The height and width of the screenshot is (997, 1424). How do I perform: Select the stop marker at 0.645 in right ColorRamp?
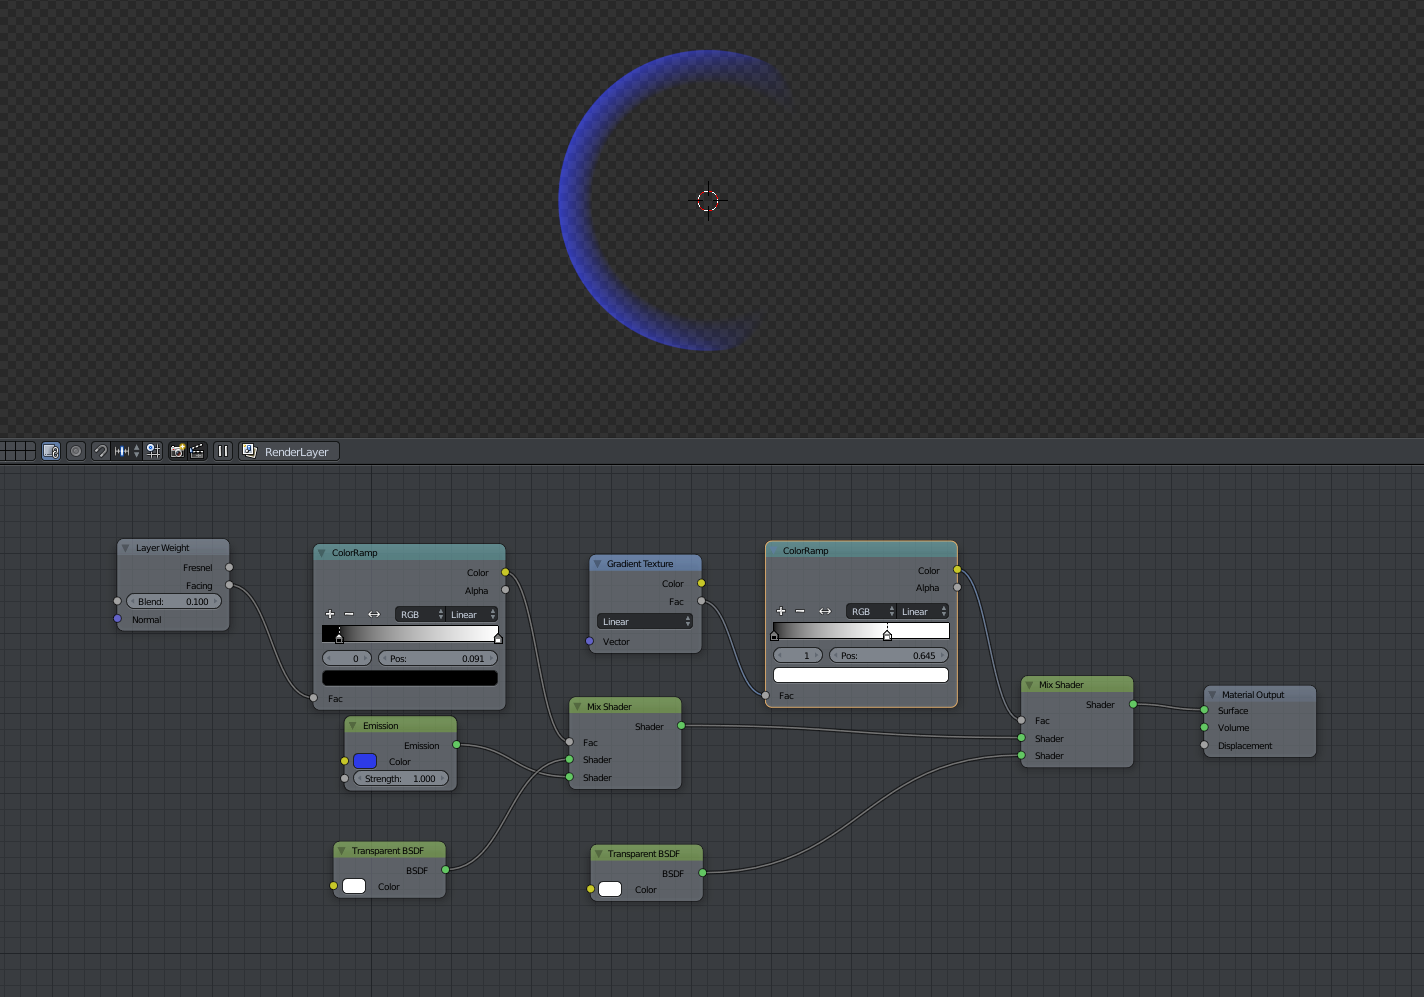tap(887, 635)
